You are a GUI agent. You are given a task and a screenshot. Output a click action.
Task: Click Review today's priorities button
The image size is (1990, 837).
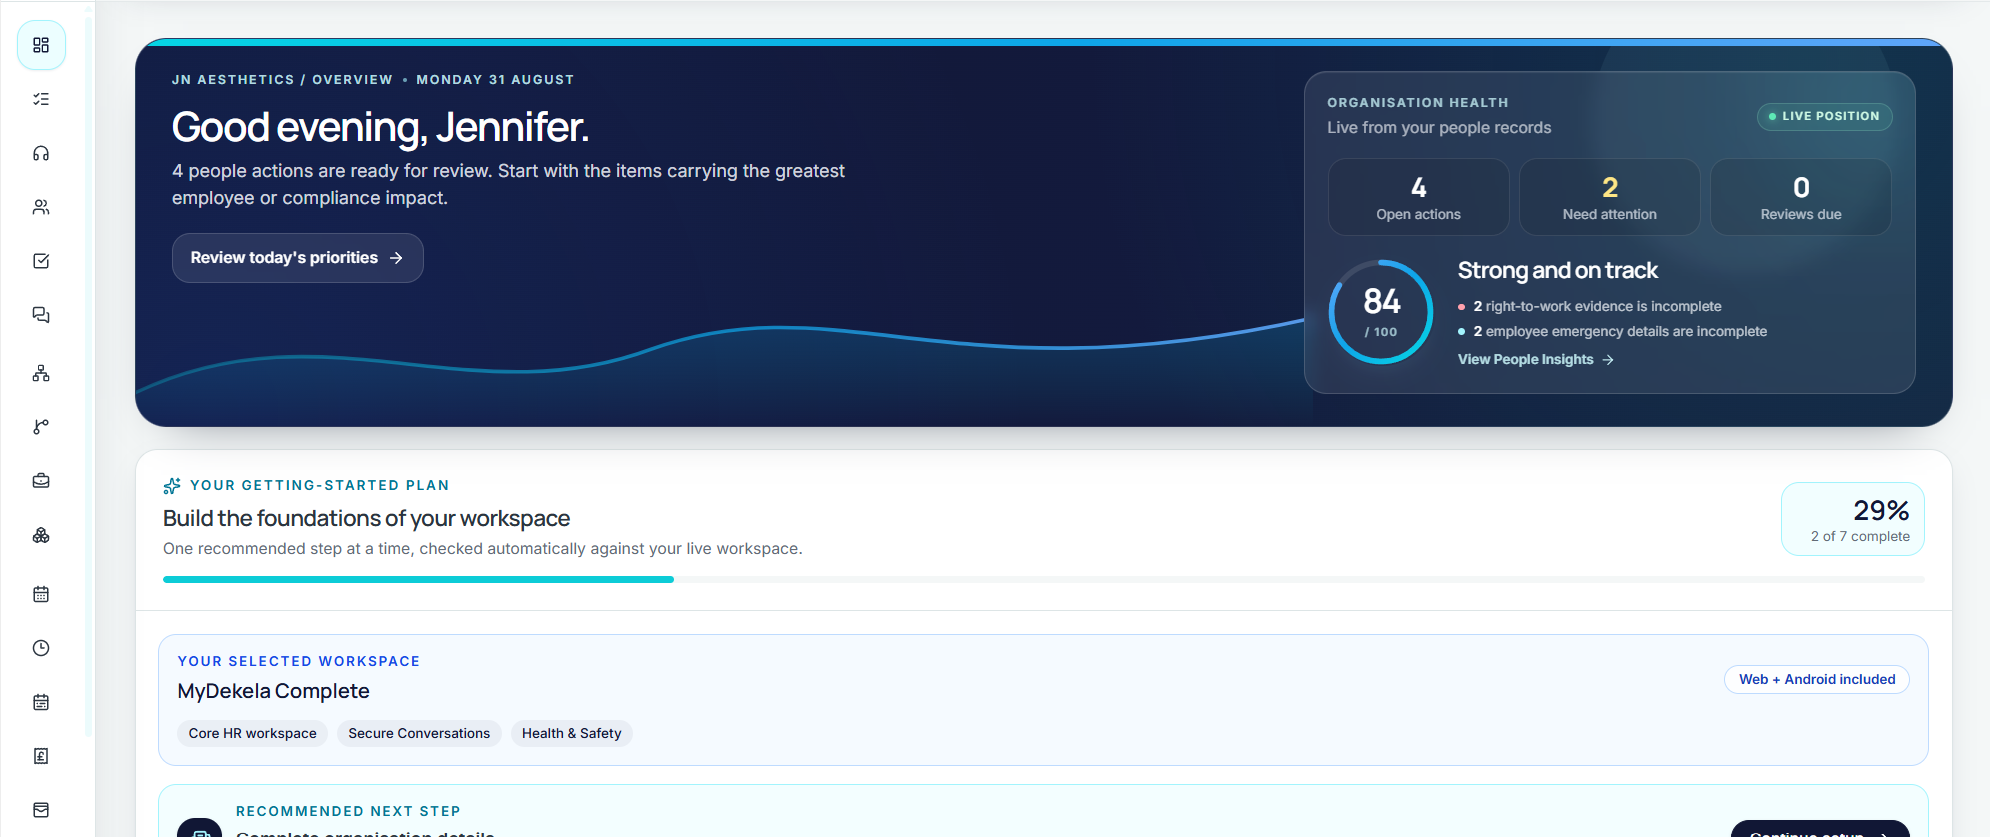tap(298, 258)
